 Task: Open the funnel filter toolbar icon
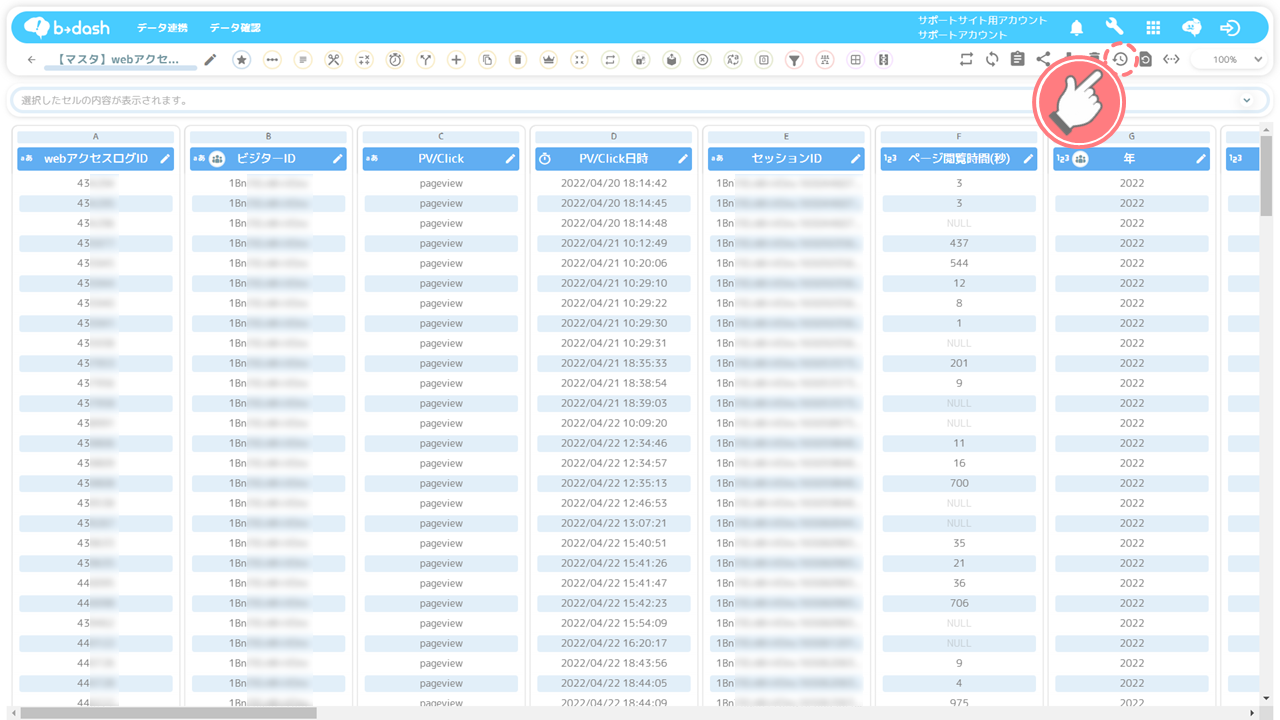(794, 60)
